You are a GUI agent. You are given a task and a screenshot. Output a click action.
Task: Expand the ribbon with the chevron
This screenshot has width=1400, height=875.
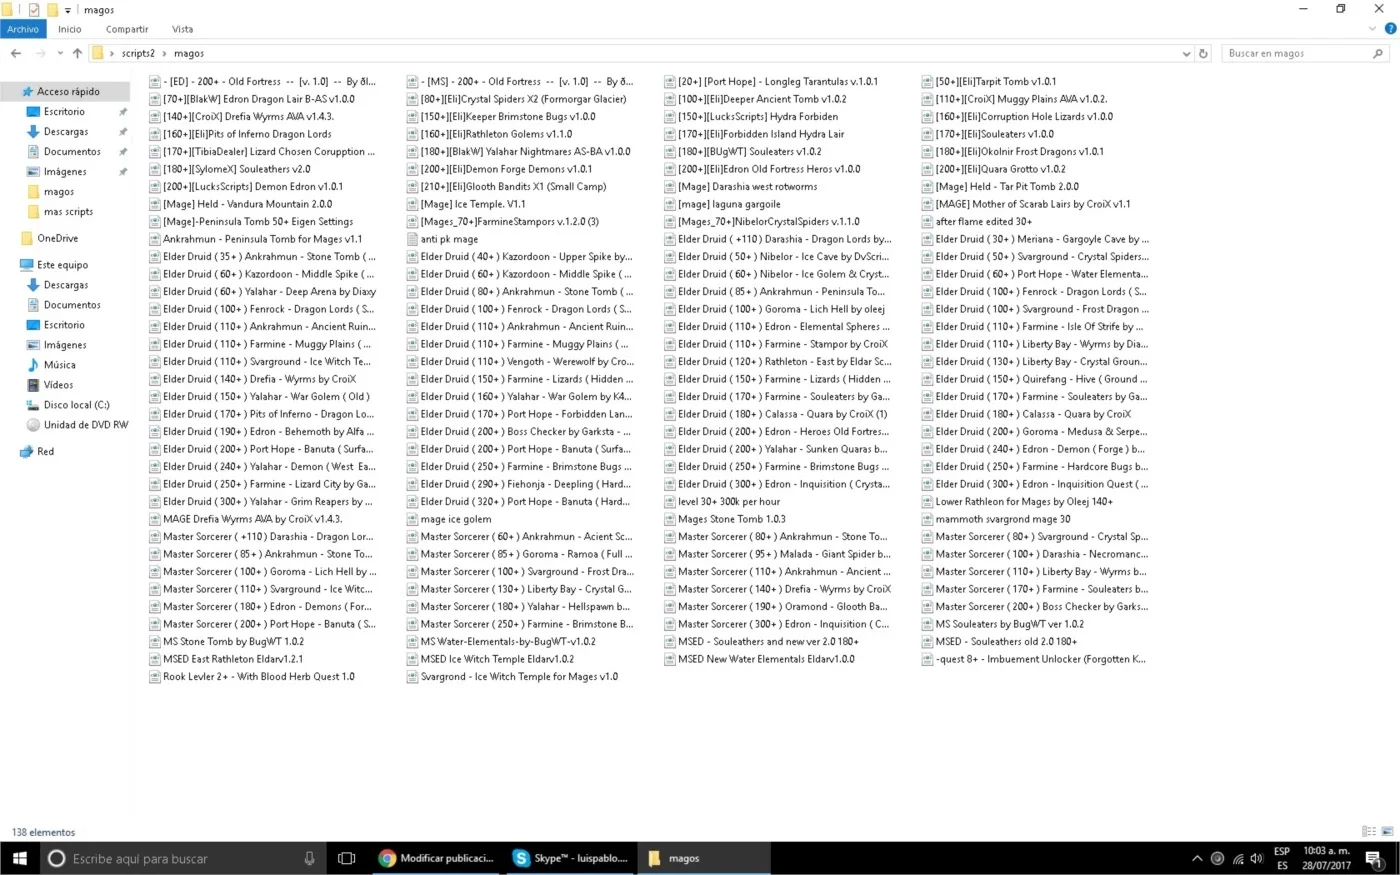1372,29
